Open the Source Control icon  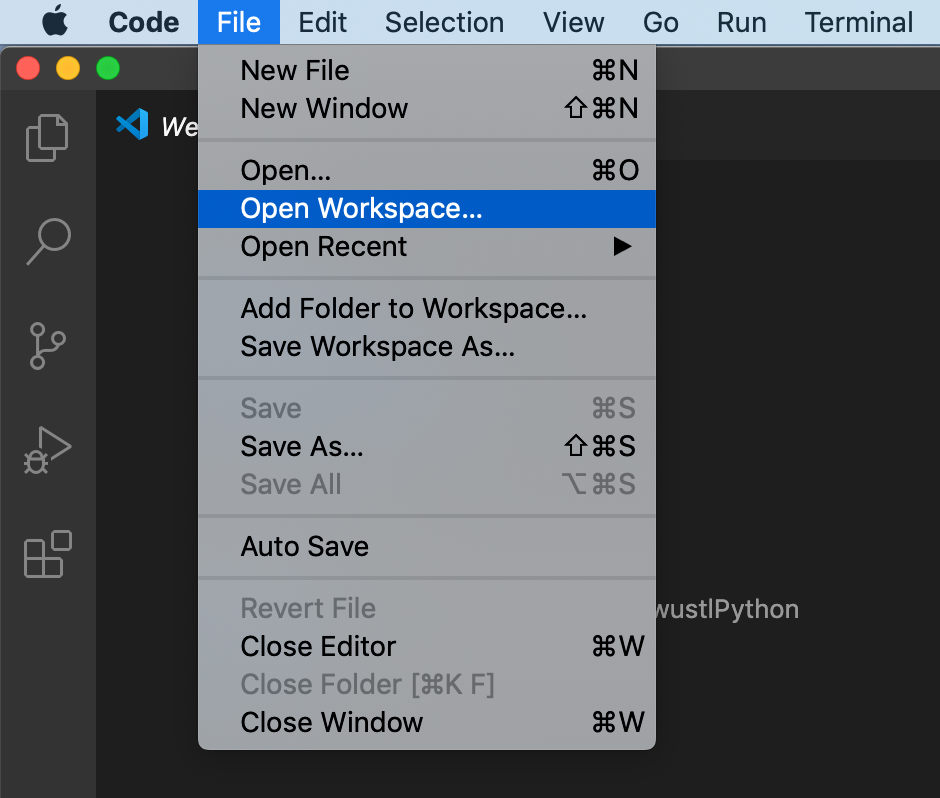tap(46, 345)
